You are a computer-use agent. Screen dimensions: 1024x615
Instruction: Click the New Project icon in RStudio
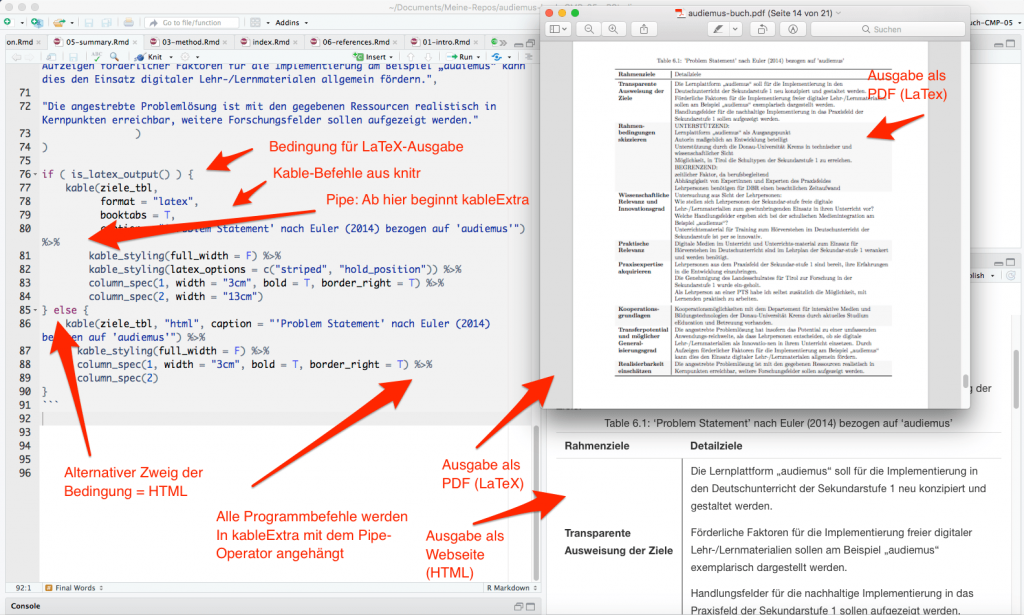(37, 22)
